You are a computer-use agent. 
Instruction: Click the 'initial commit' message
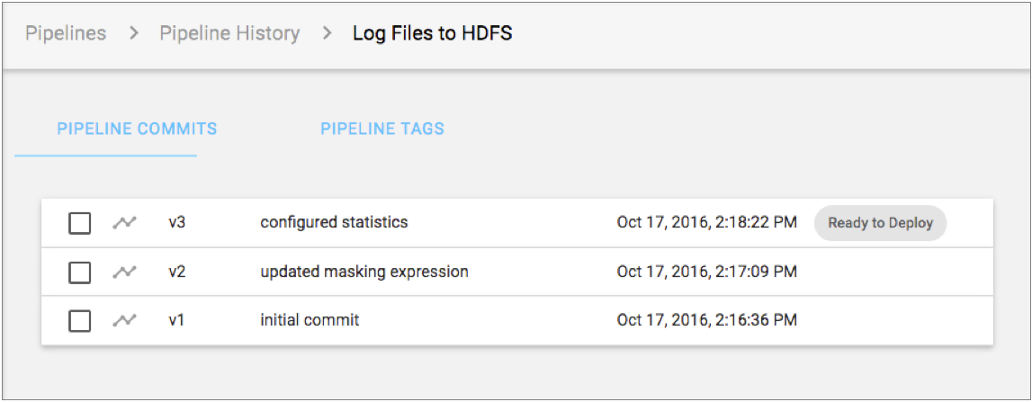[309, 321]
